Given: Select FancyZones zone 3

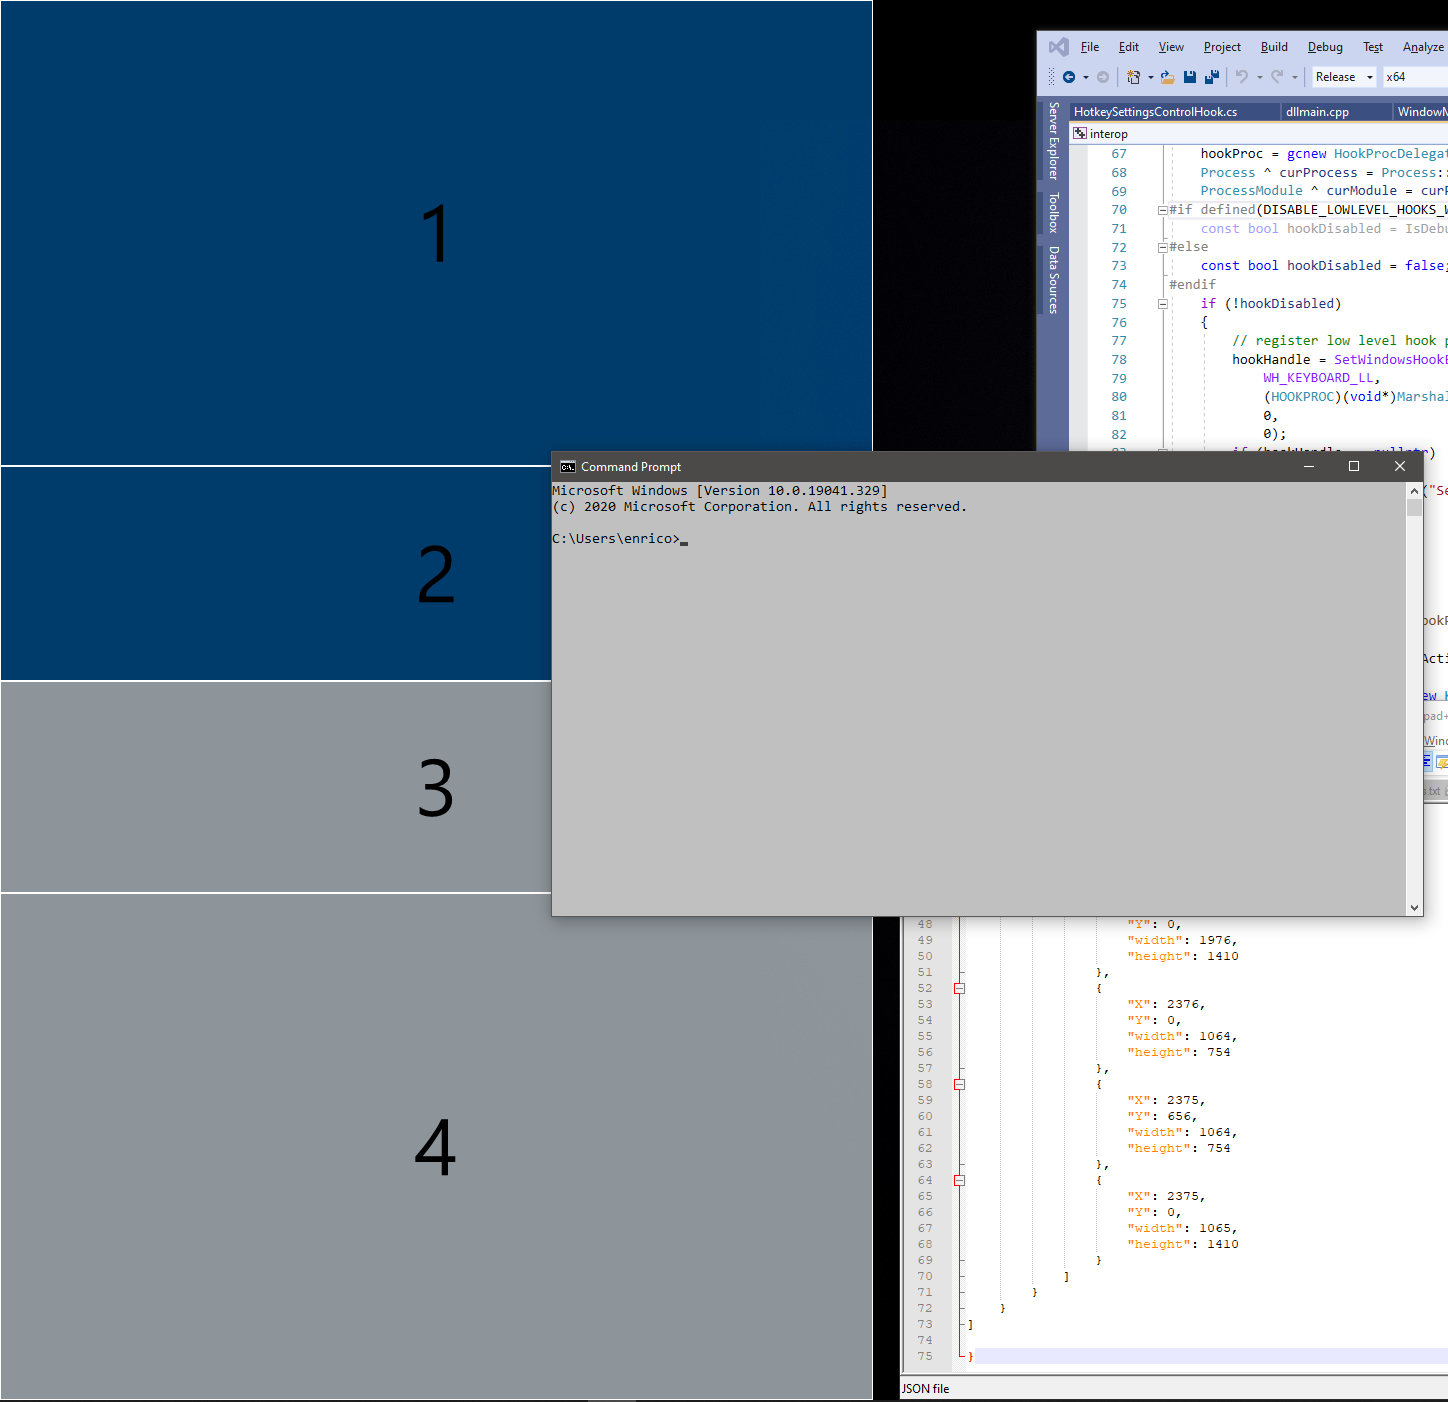Looking at the screenshot, I should pyautogui.click(x=276, y=787).
